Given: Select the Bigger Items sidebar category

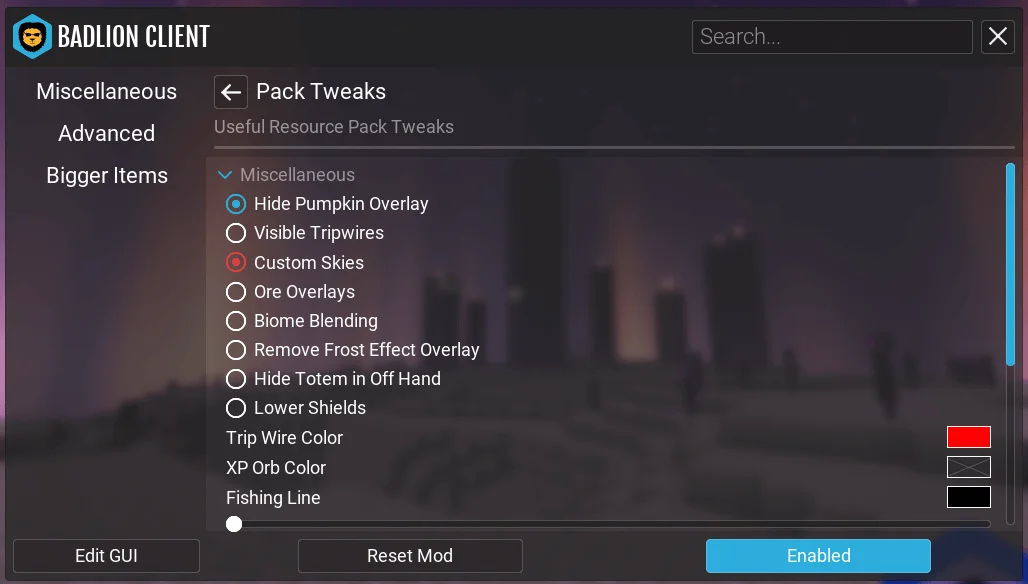Looking at the screenshot, I should click(x=107, y=176).
